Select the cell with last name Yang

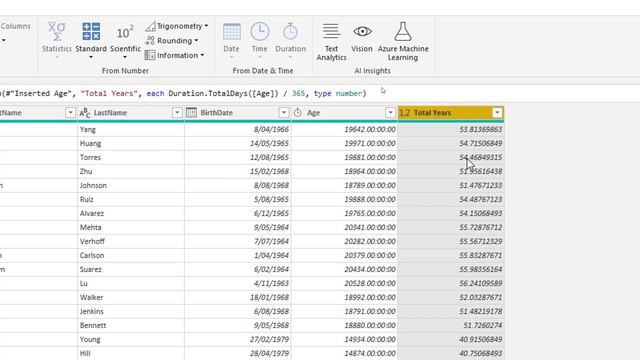coord(131,129)
